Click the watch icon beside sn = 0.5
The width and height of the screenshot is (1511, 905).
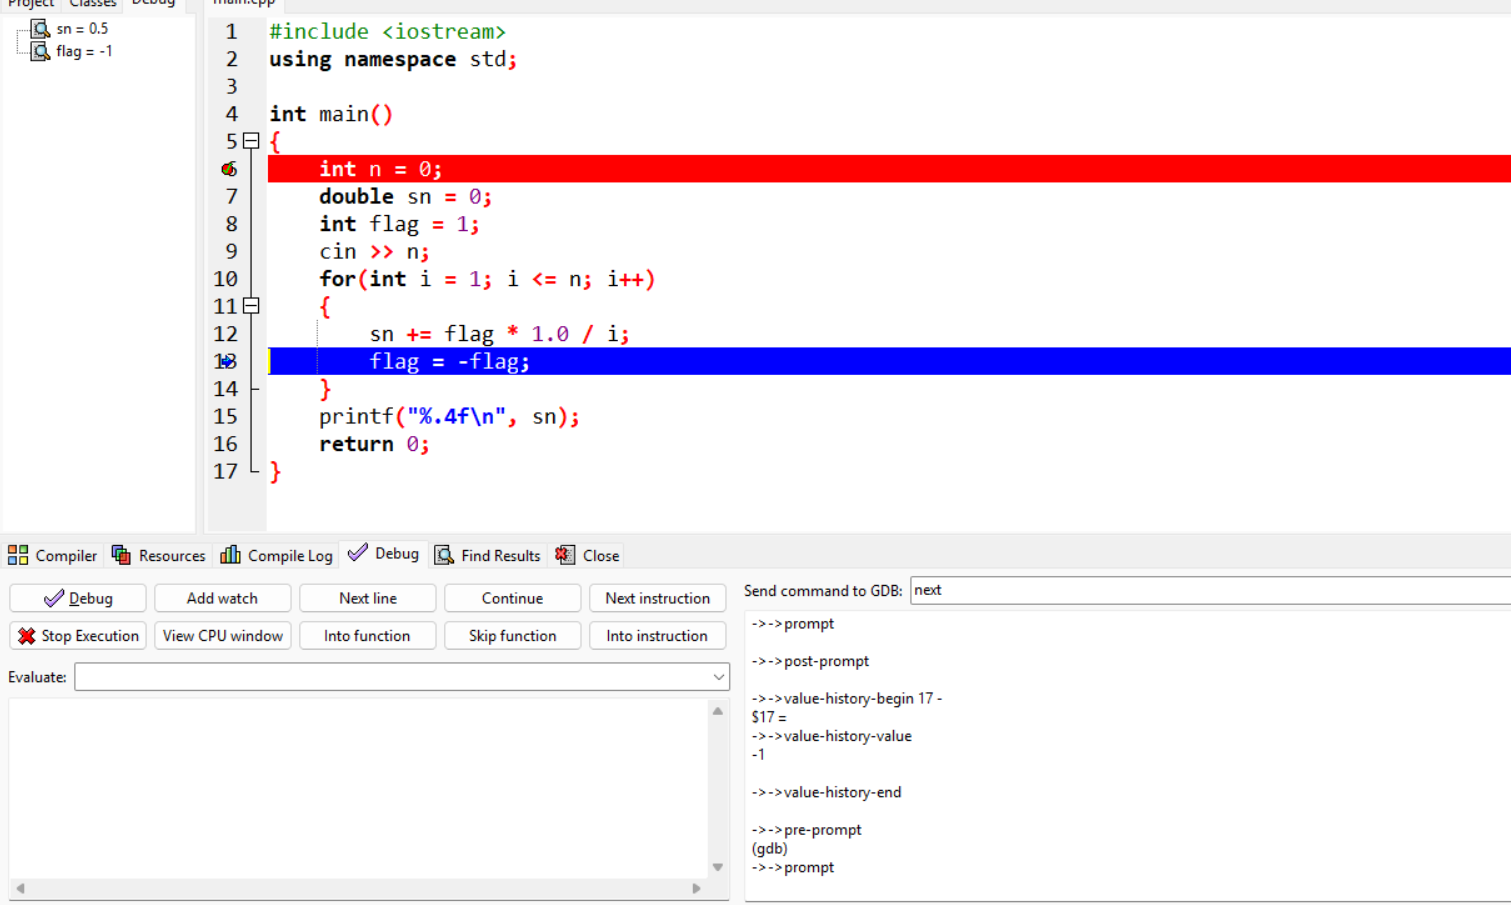(40, 29)
